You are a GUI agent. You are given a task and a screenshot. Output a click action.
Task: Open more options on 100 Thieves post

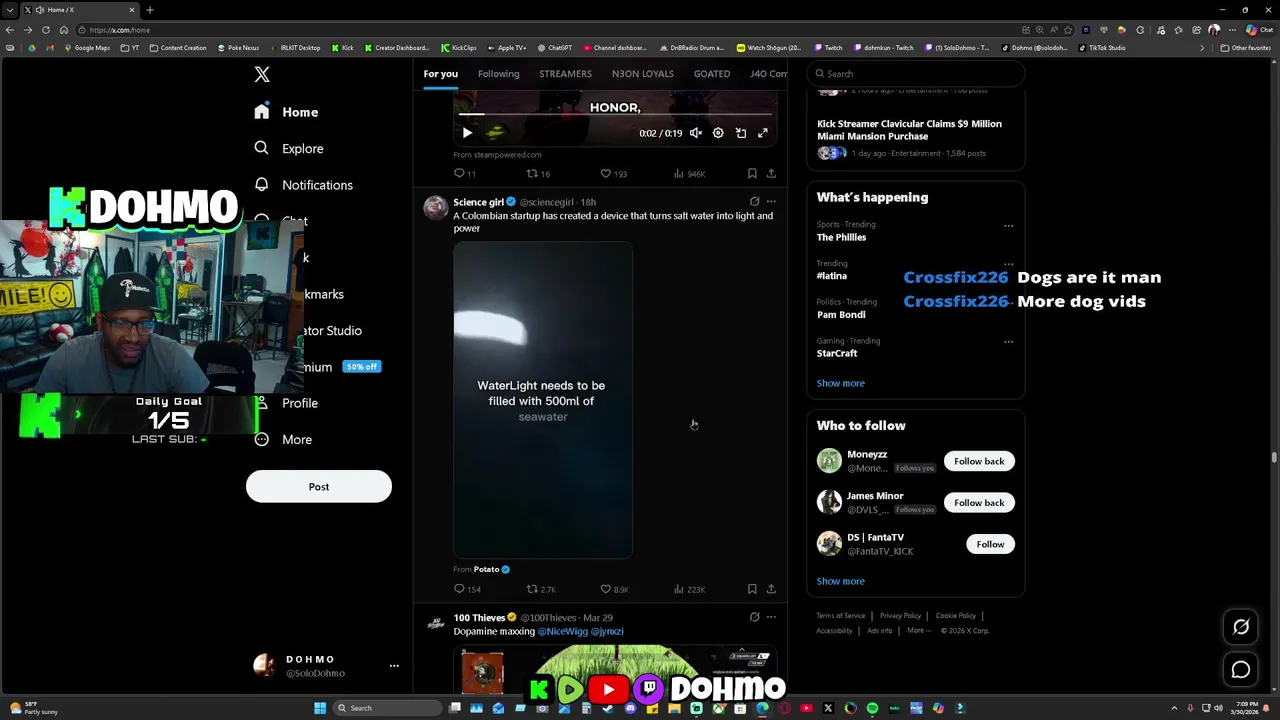point(771,617)
